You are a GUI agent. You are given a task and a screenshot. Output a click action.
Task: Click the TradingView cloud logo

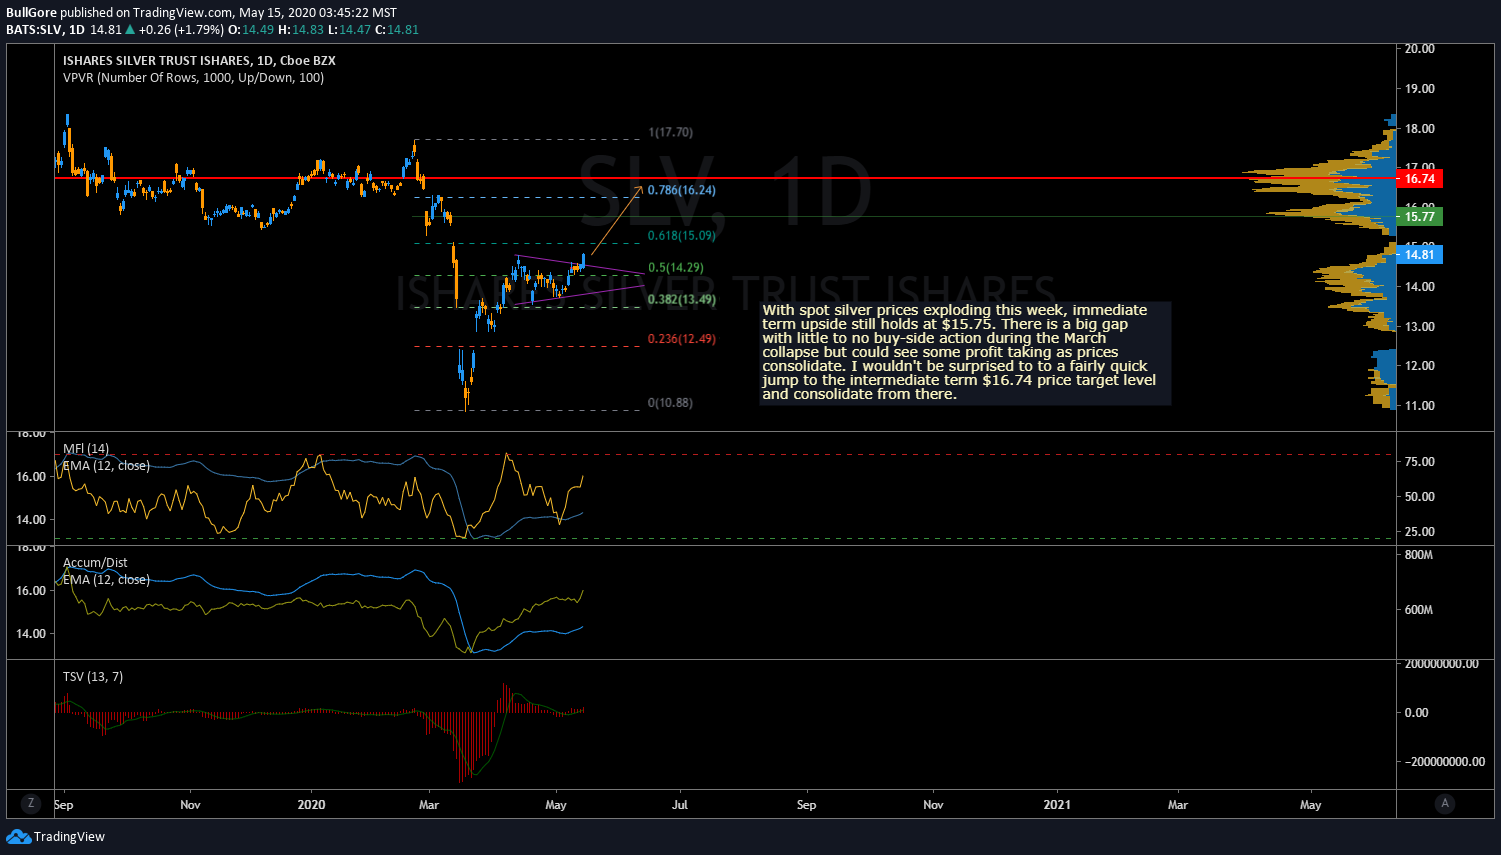[18, 837]
